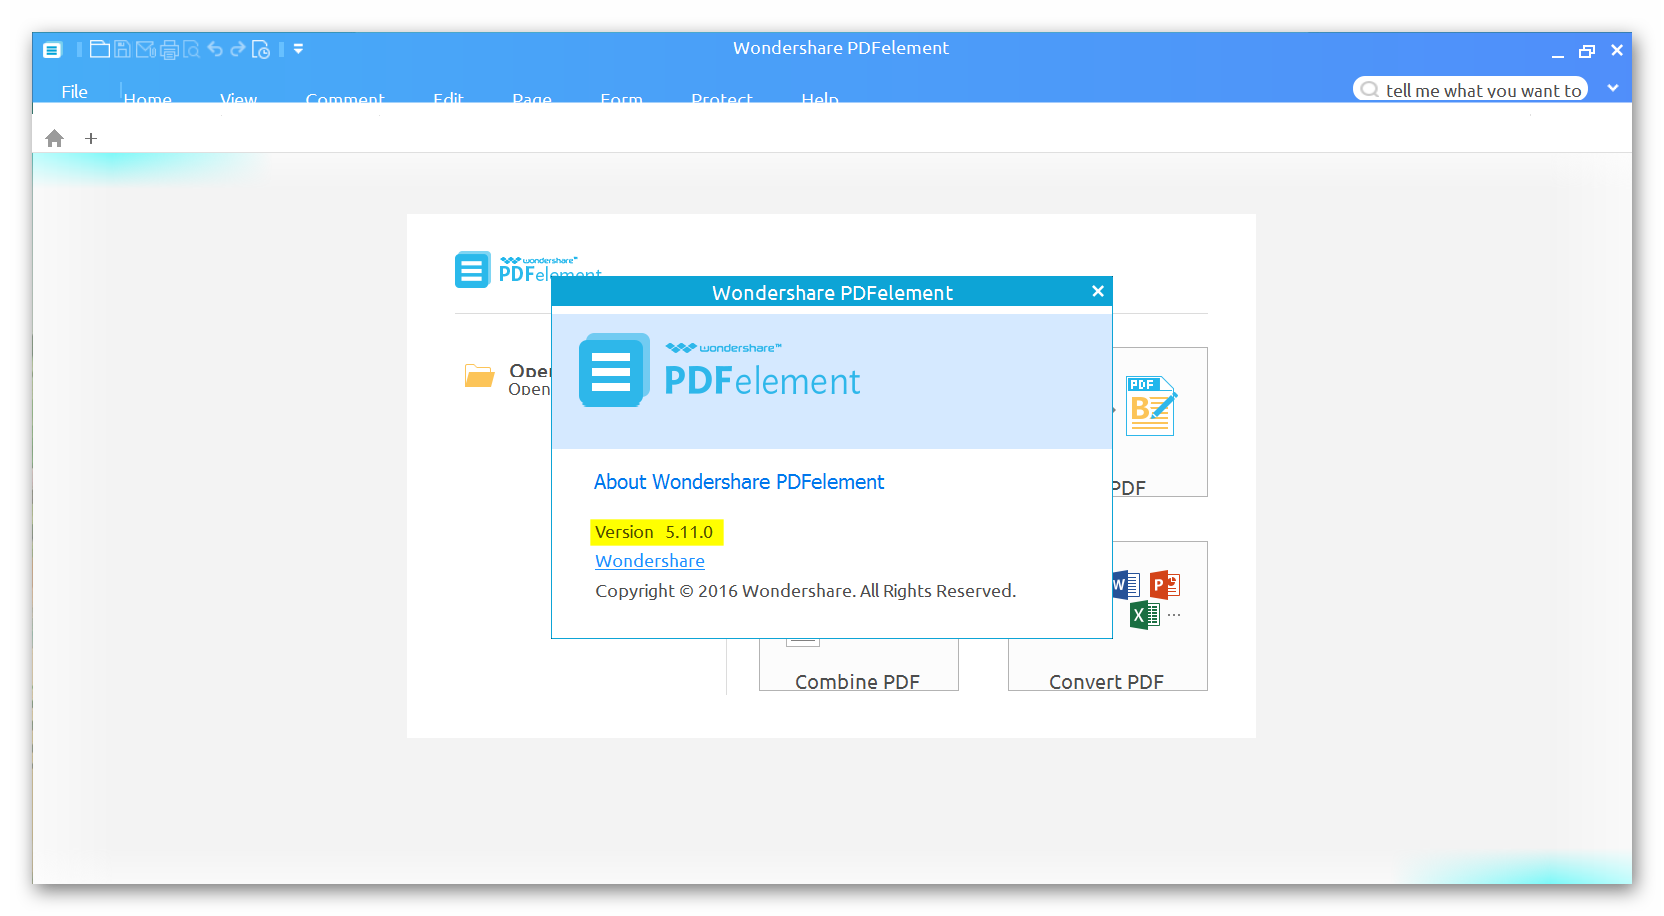Screen dimensions: 1664x916
Task: Click the email attachment envelope icon
Action: pos(146,48)
